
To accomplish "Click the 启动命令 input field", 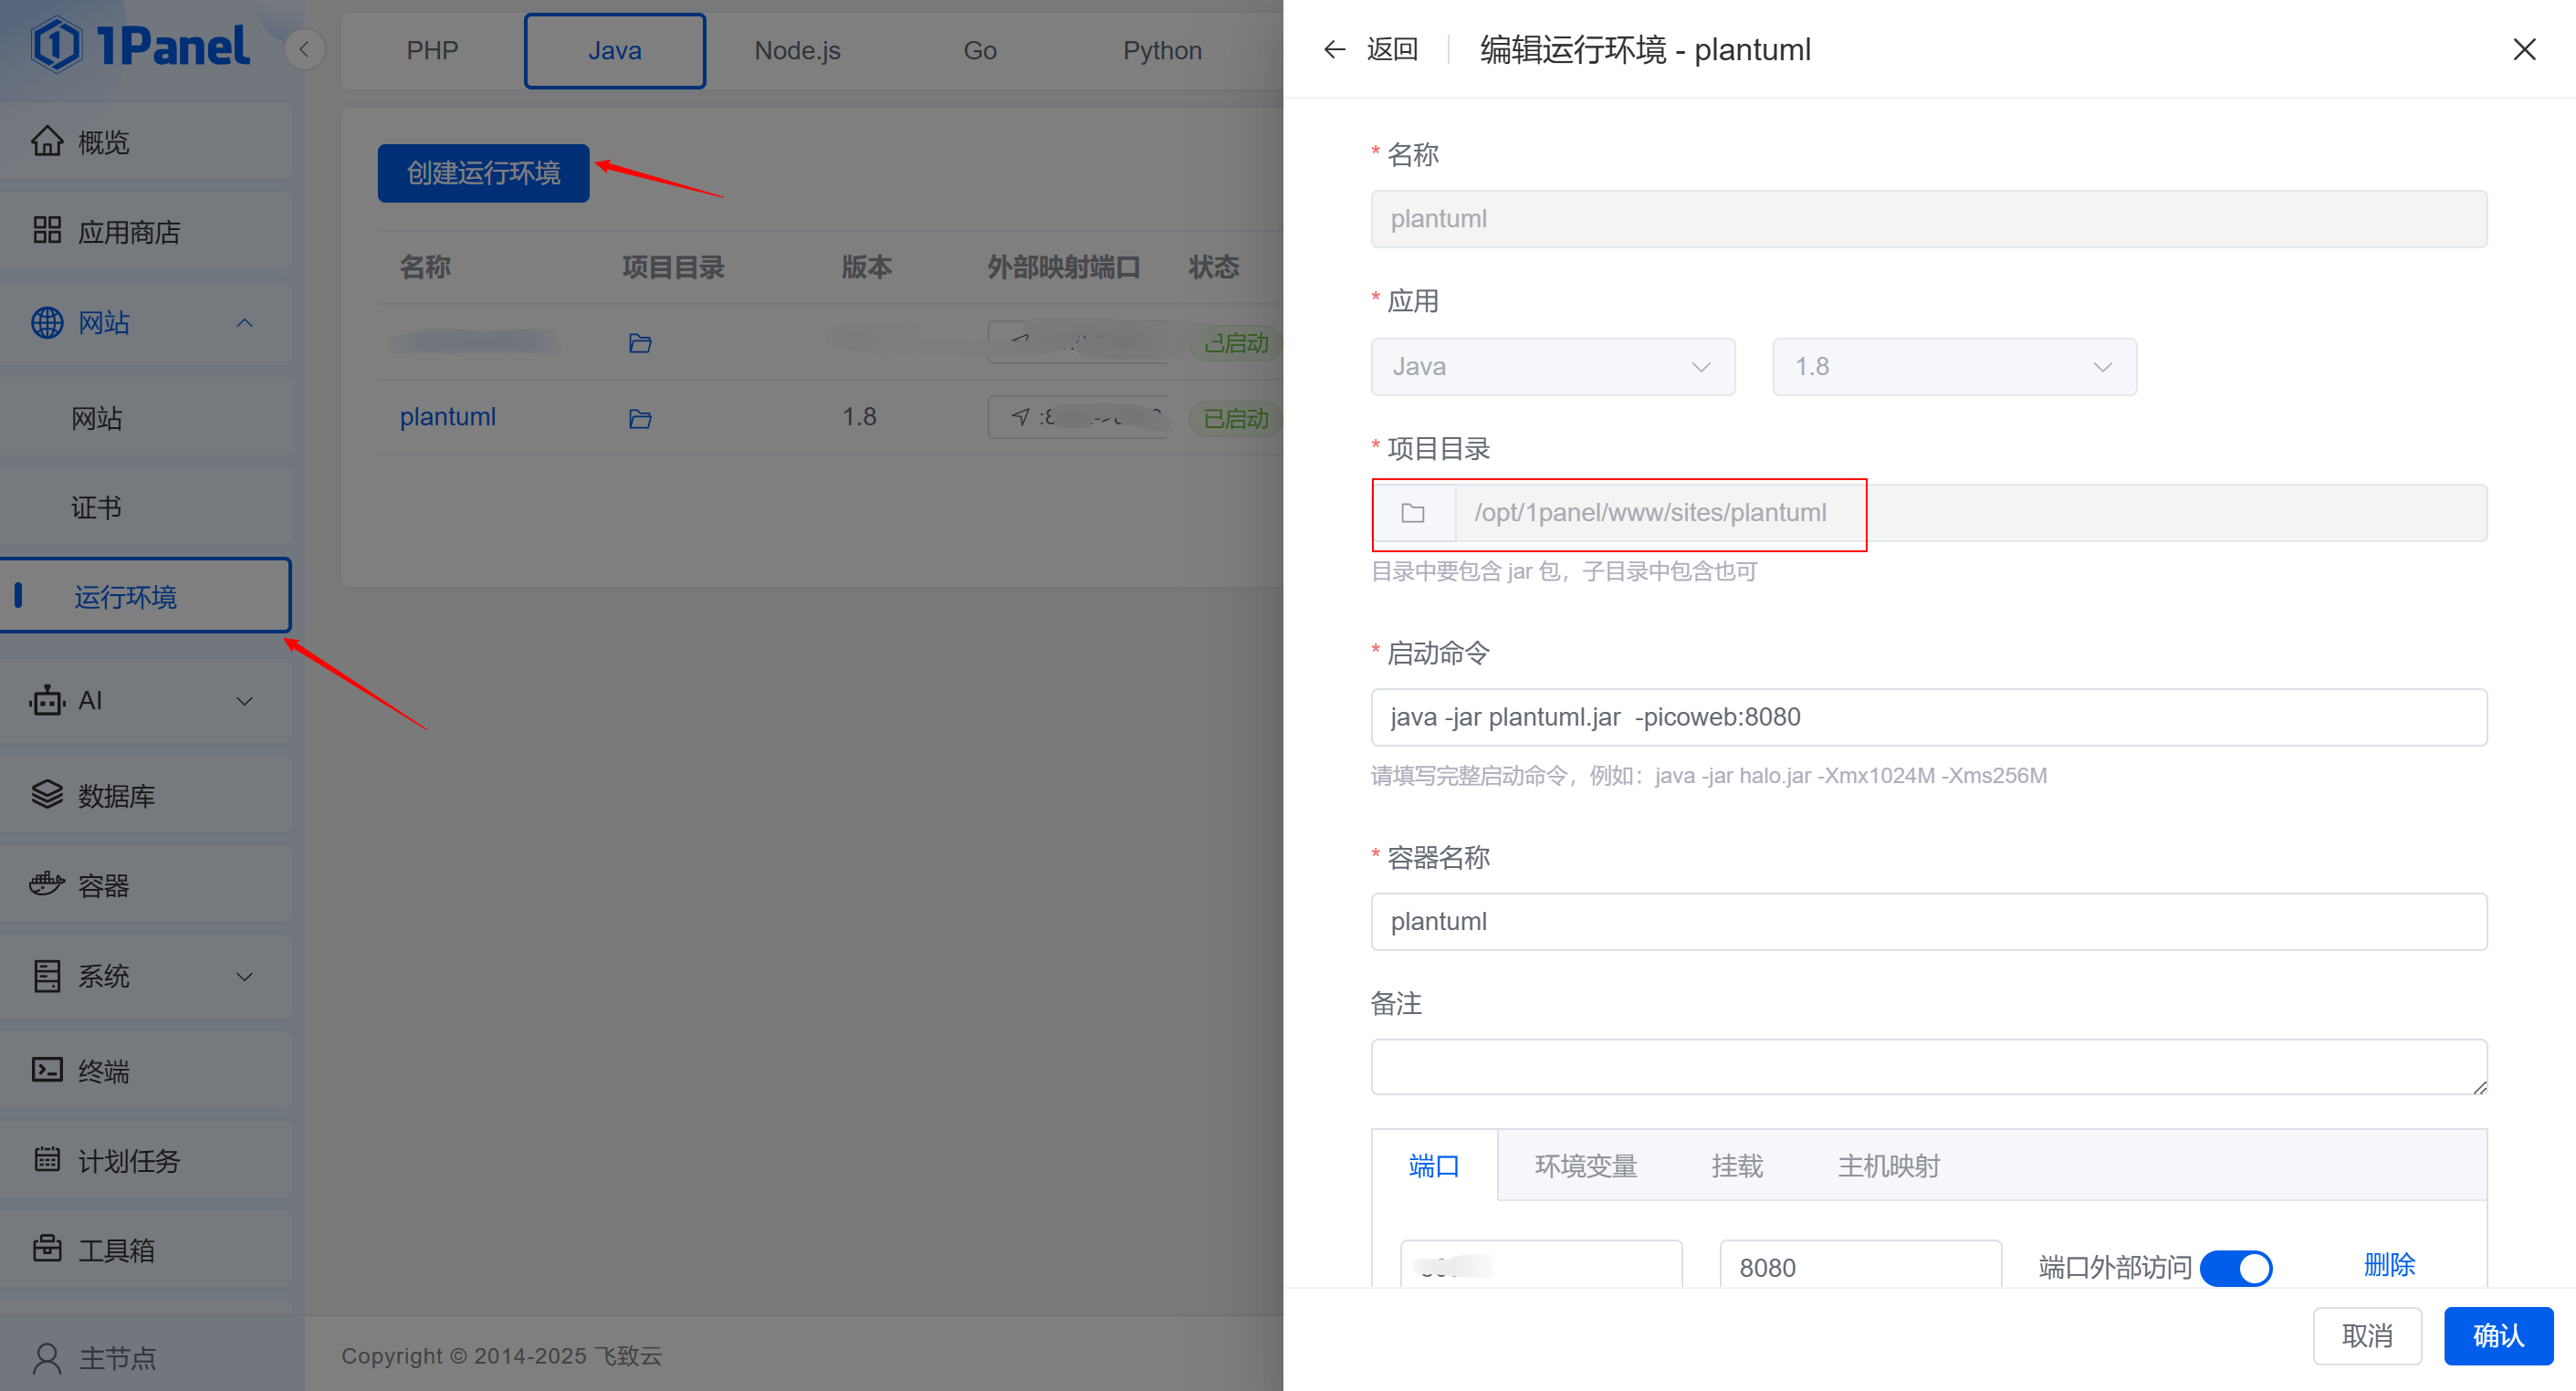I will click(x=1928, y=717).
